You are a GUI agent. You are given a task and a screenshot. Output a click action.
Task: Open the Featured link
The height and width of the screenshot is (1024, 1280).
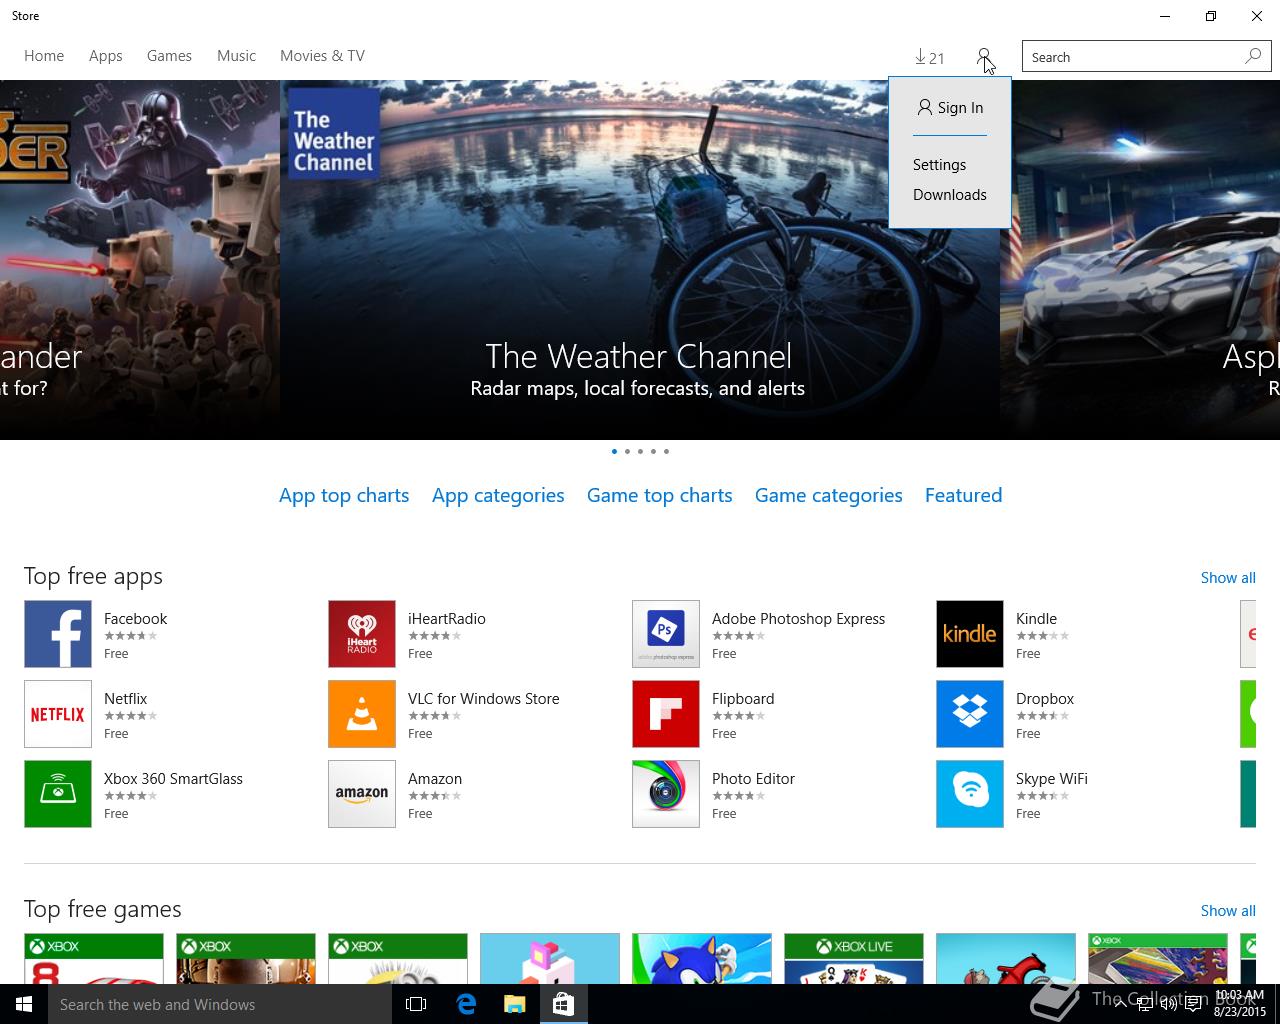(x=964, y=496)
